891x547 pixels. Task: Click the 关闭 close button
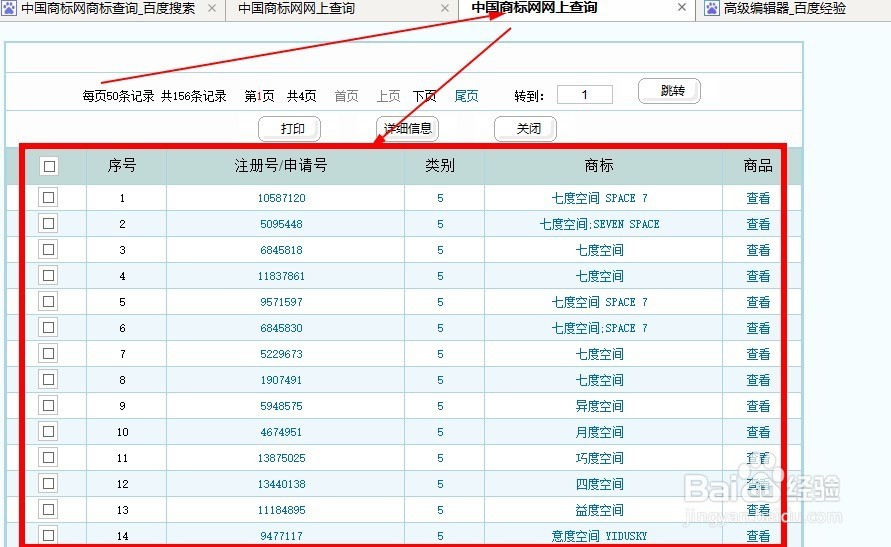pyautogui.click(x=526, y=129)
